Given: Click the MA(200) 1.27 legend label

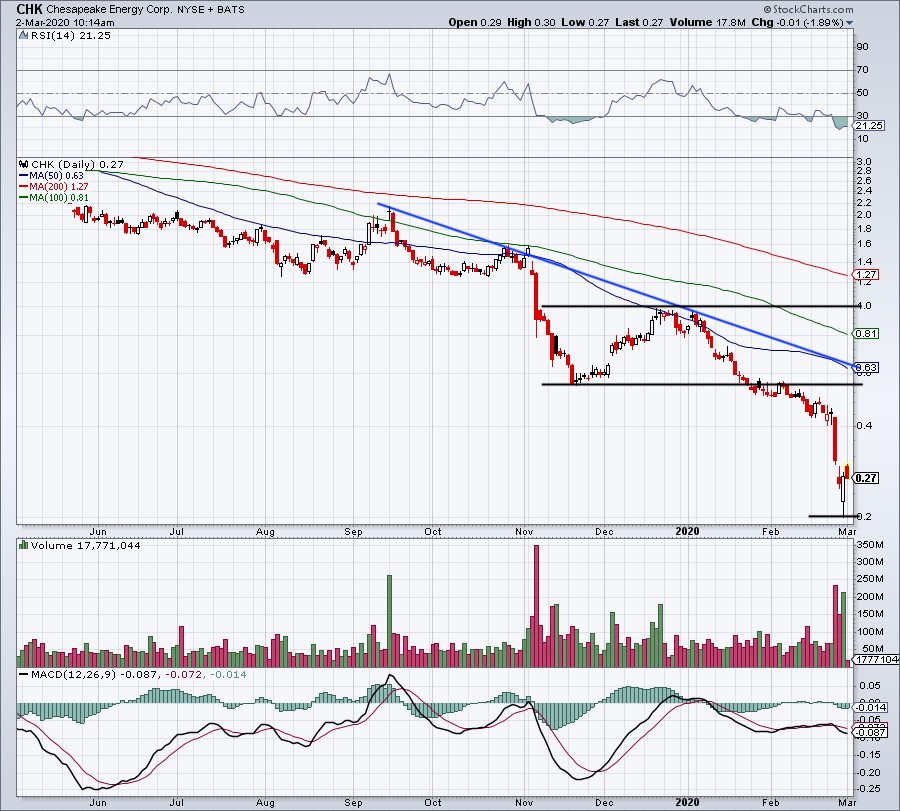Looking at the screenshot, I should point(59,187).
